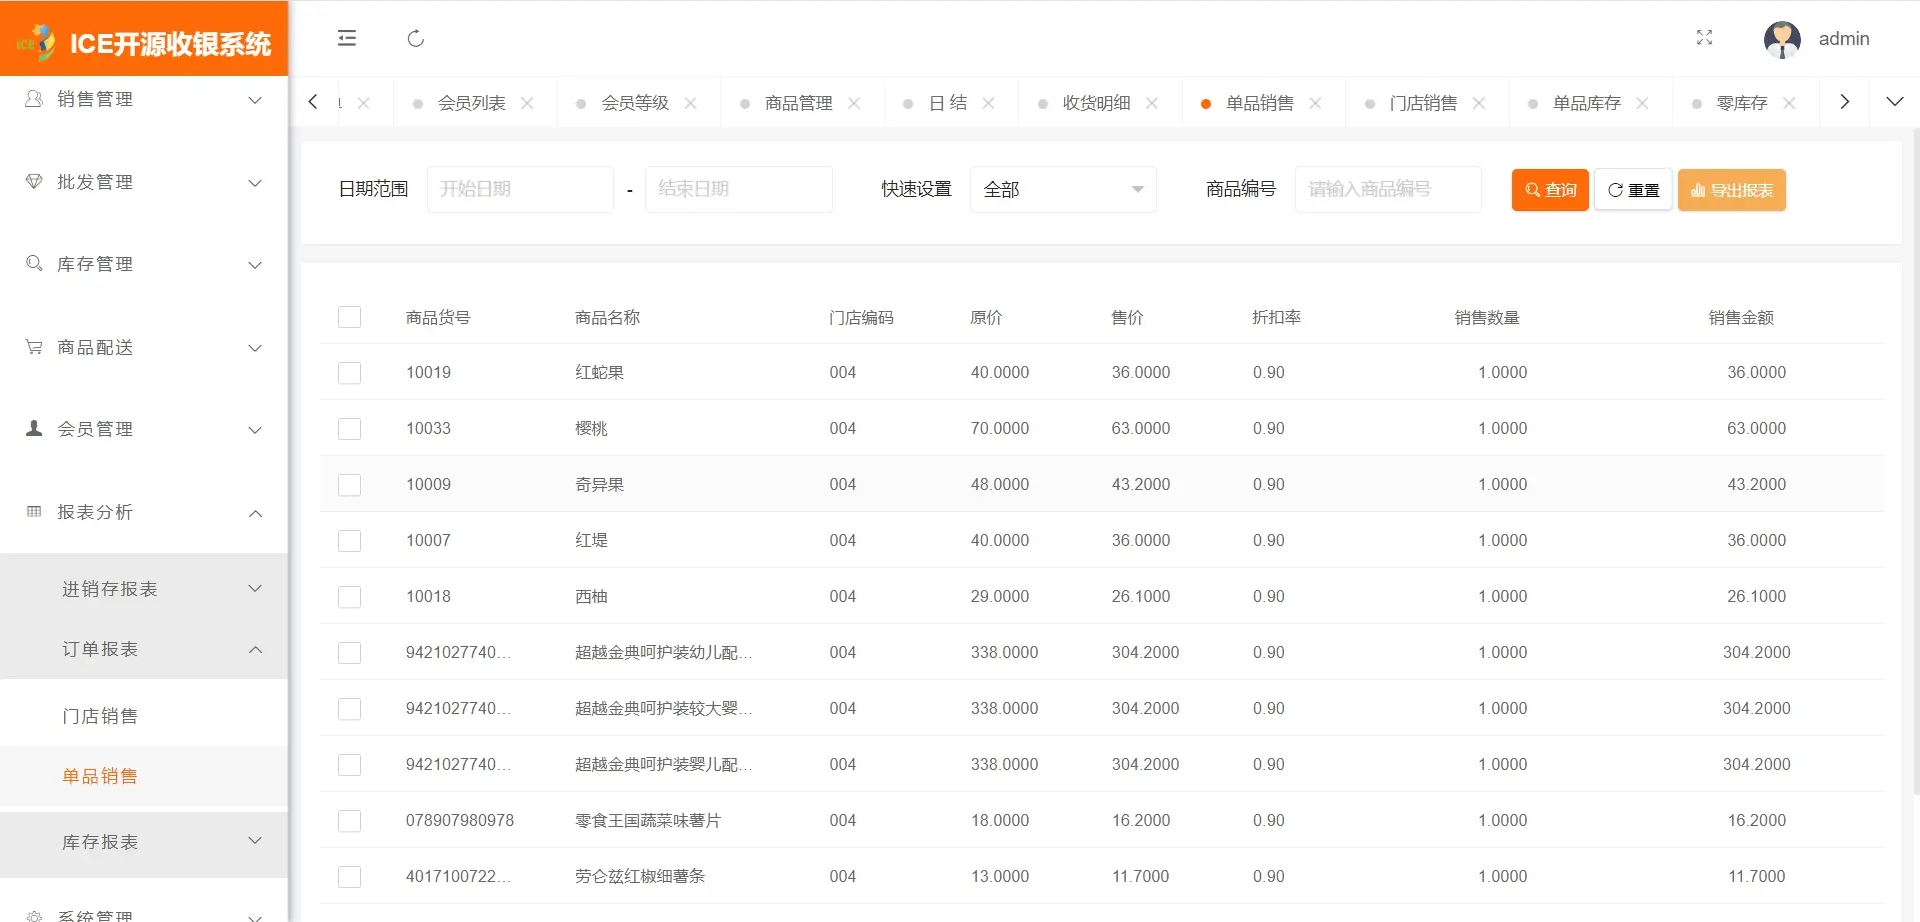1920x922 pixels.
Task: Check the row for 红提
Action: 349,541
